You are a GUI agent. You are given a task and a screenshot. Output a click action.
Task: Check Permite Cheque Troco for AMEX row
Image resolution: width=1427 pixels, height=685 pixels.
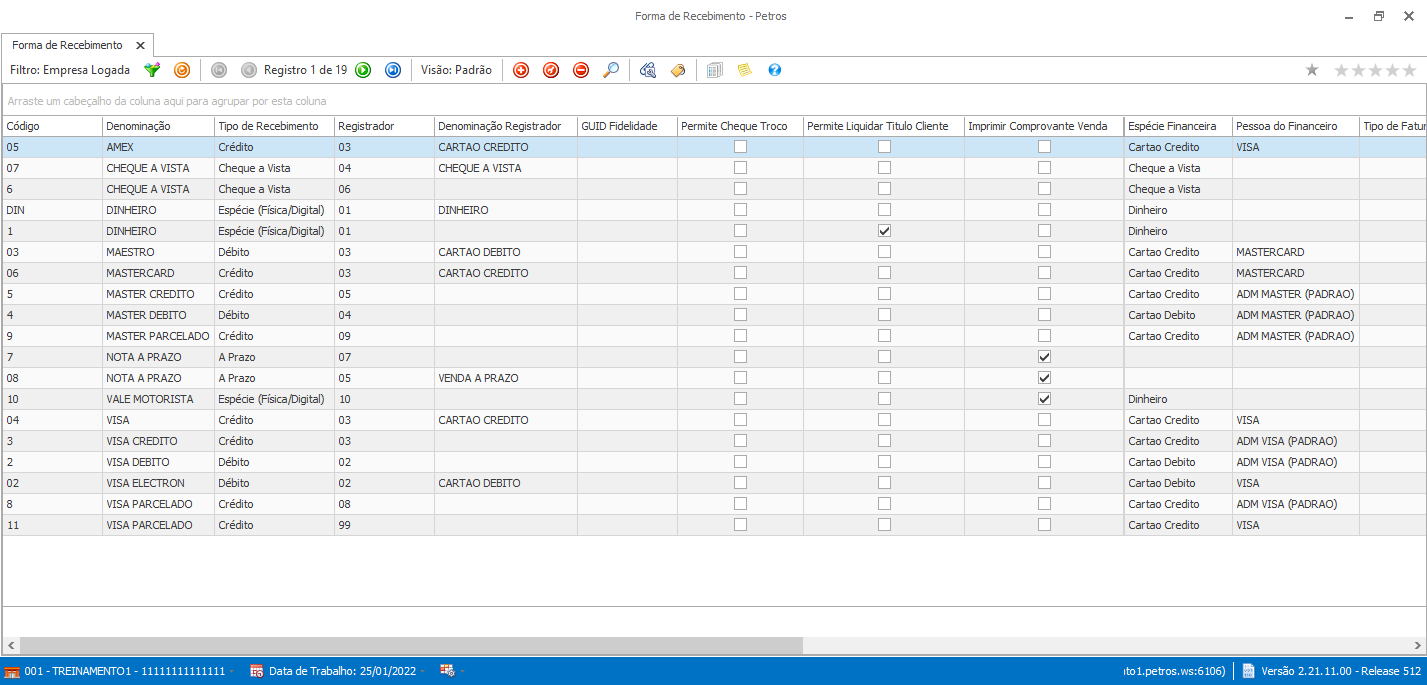tap(740, 147)
